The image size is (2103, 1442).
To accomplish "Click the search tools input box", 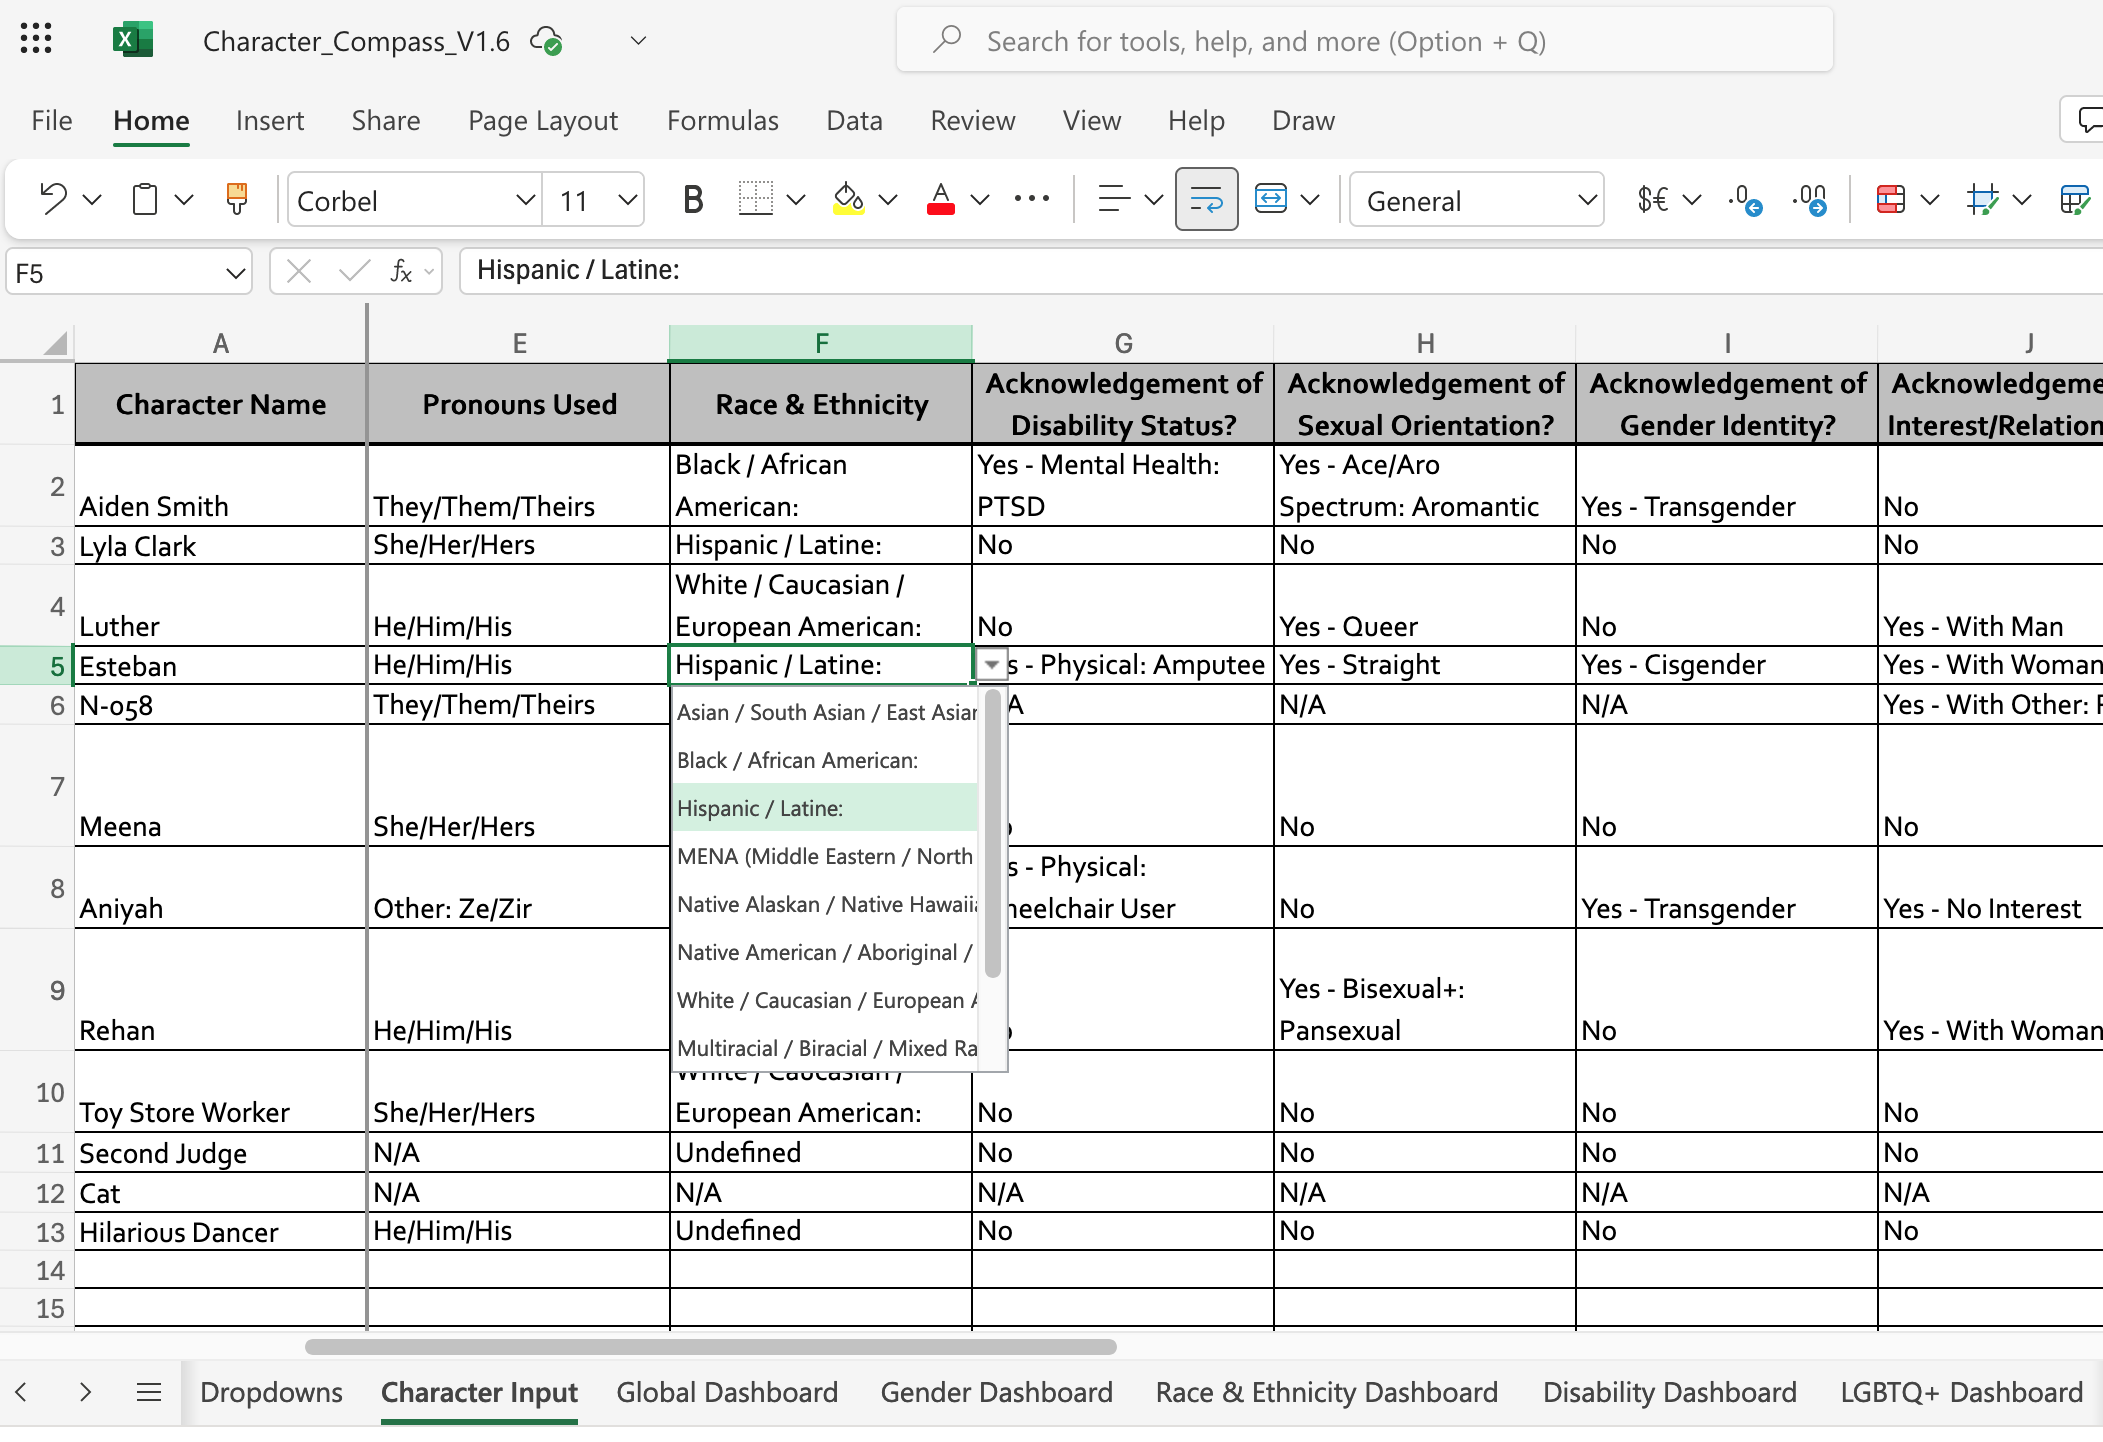I will tap(1365, 41).
